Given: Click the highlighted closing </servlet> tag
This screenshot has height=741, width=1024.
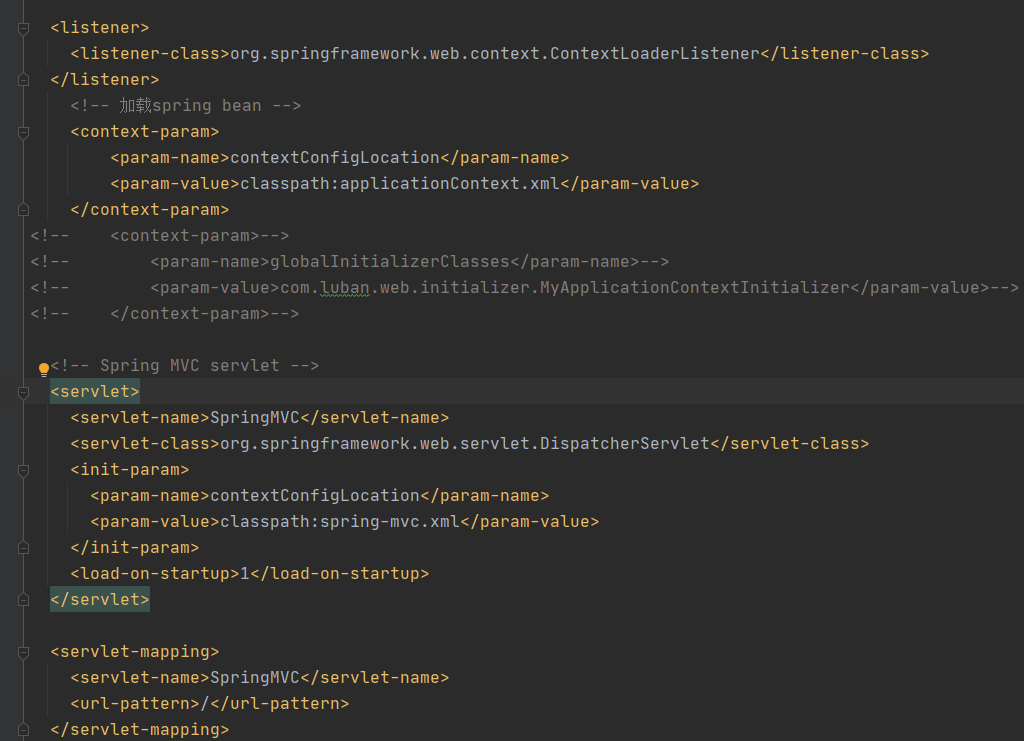Looking at the screenshot, I should coord(100,599).
